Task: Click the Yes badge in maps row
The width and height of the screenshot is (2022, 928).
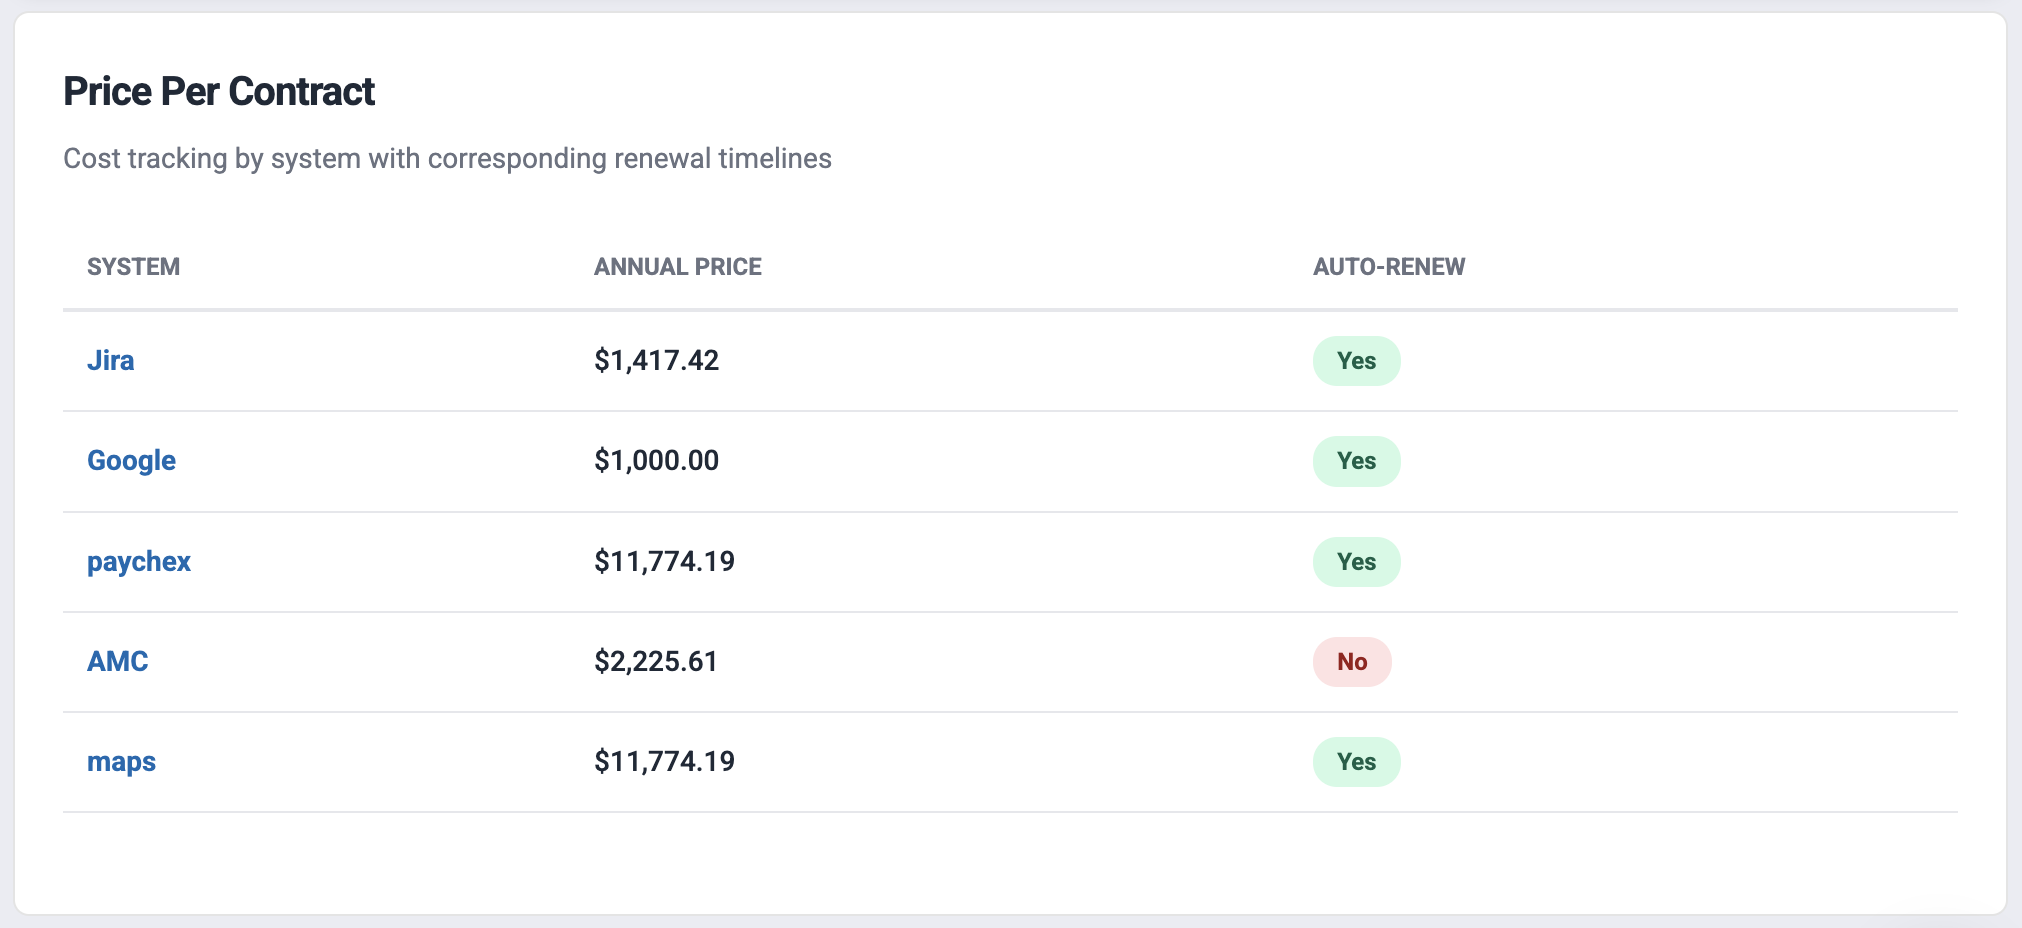Action: (1356, 762)
